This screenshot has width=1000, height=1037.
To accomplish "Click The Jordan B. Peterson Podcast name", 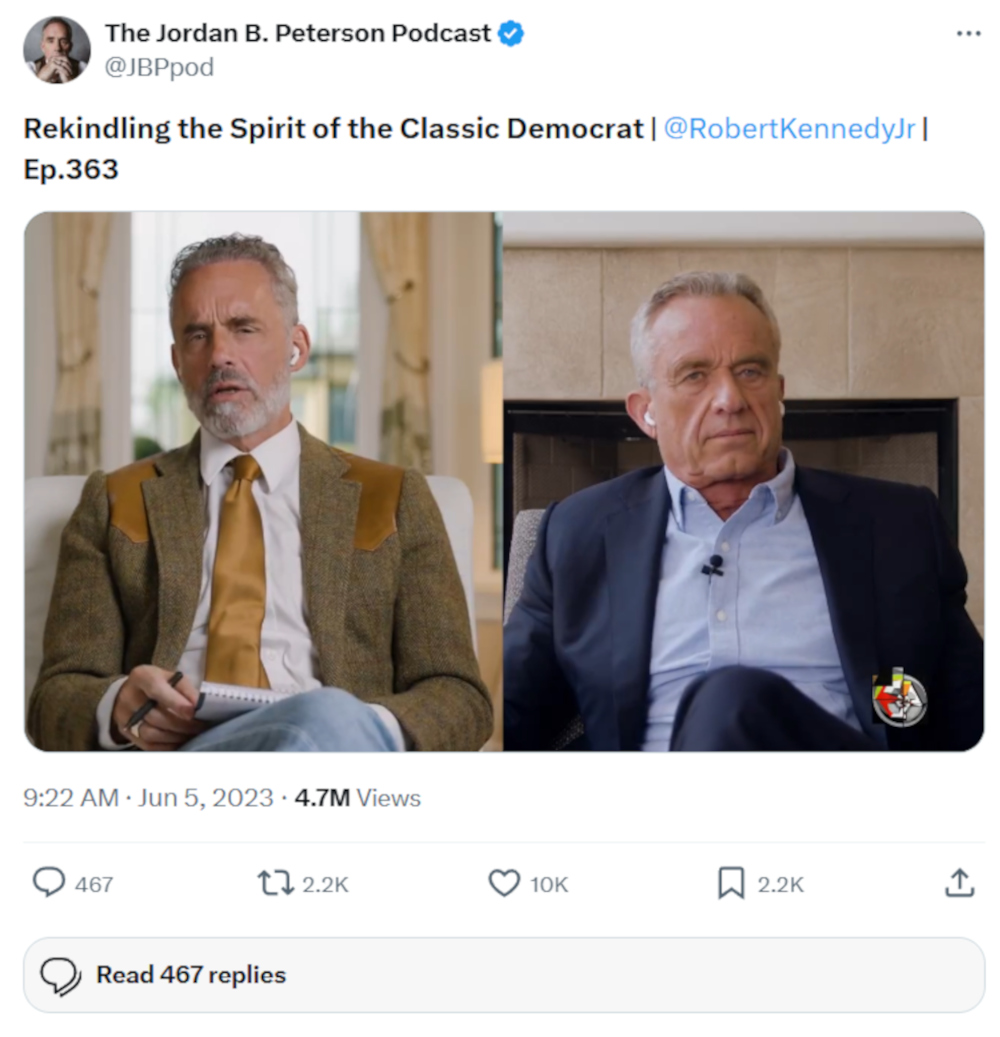I will pyautogui.click(x=298, y=33).
